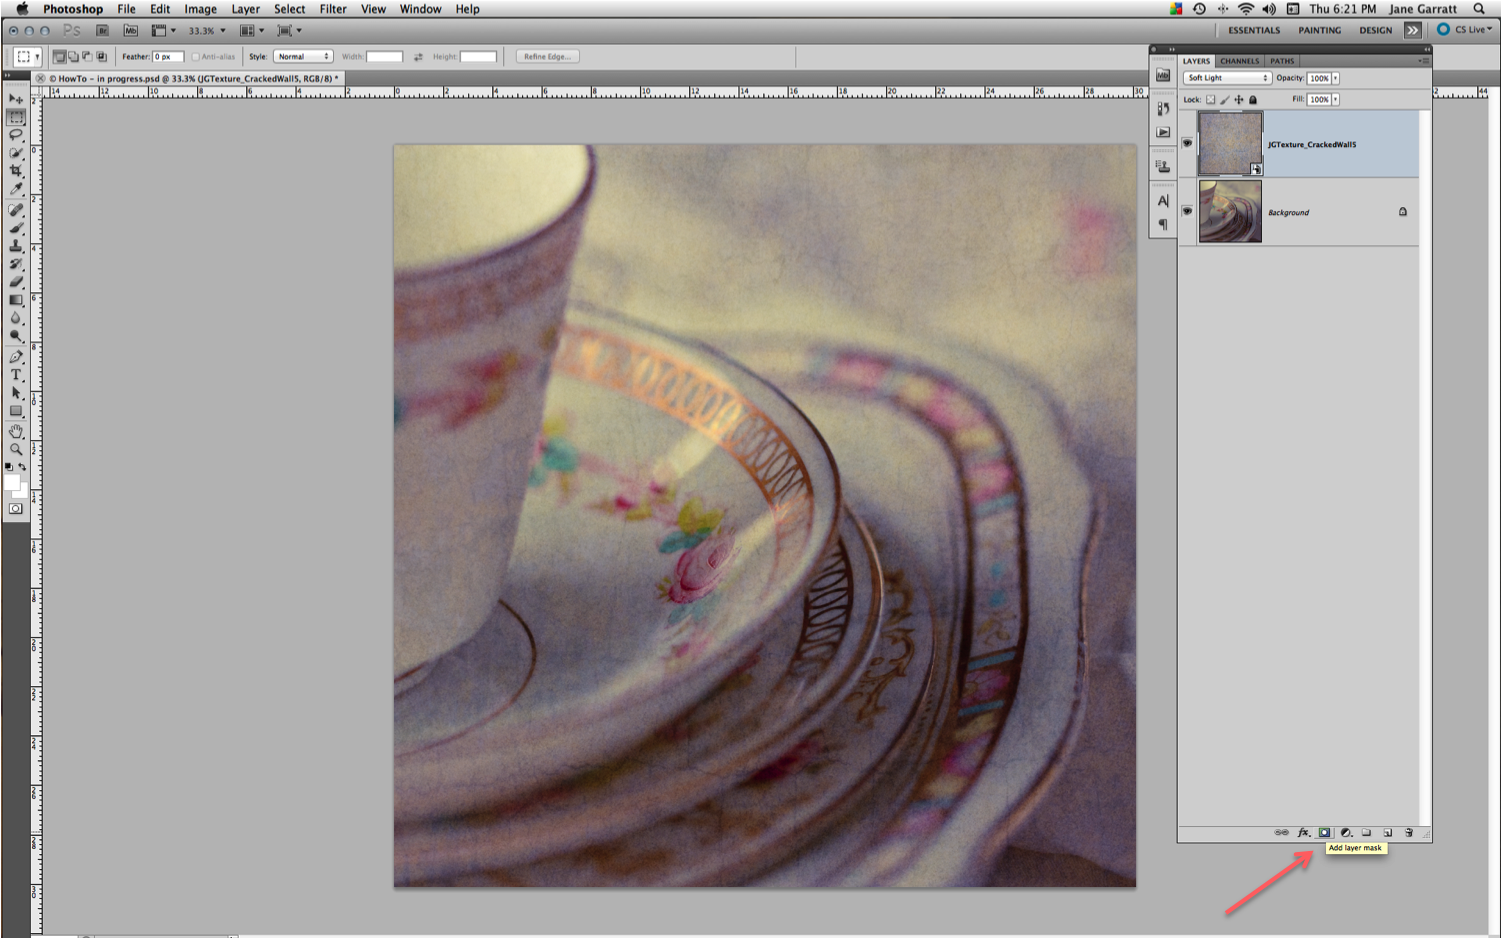Select the JGTexture_CrackedWall5 layer thumbnail
1502x939 pixels.
pyautogui.click(x=1229, y=143)
